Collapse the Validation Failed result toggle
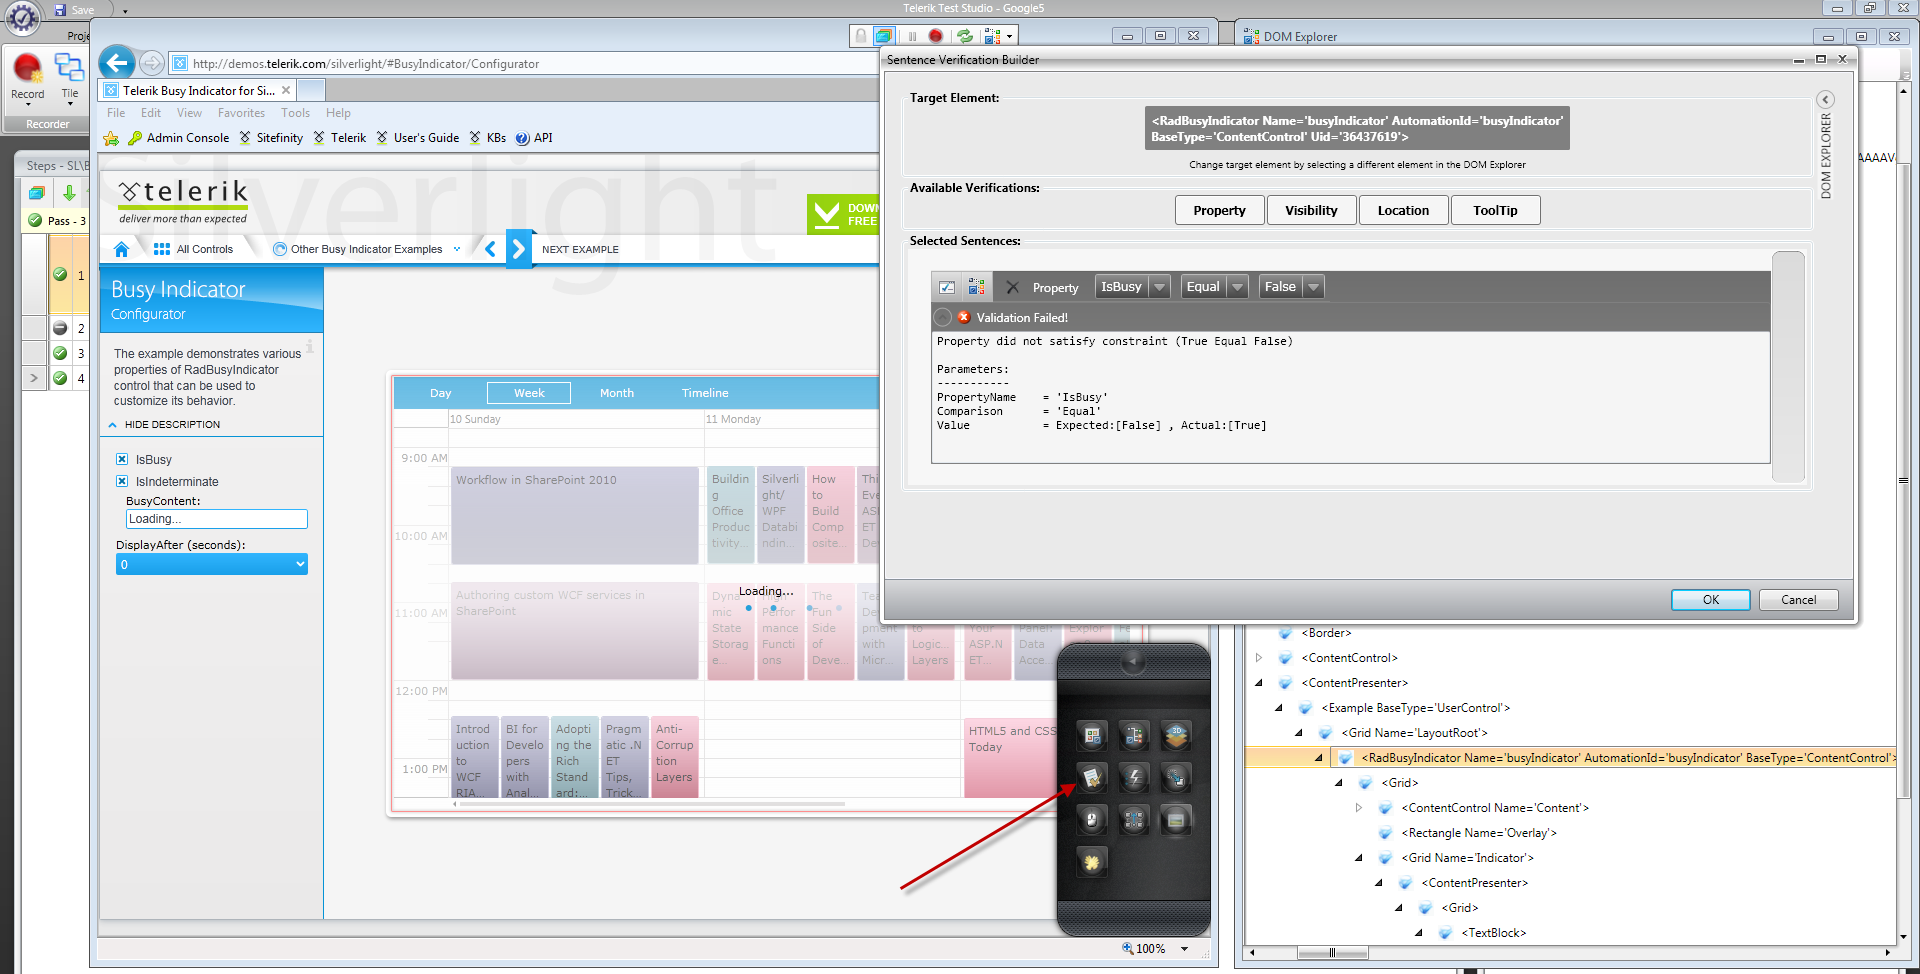Viewport: 1920px width, 974px height. point(942,317)
